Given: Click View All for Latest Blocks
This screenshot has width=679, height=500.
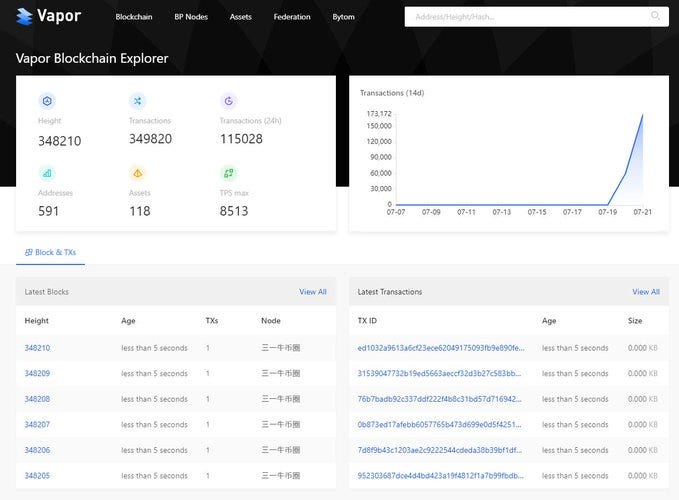Looking at the screenshot, I should (313, 292).
